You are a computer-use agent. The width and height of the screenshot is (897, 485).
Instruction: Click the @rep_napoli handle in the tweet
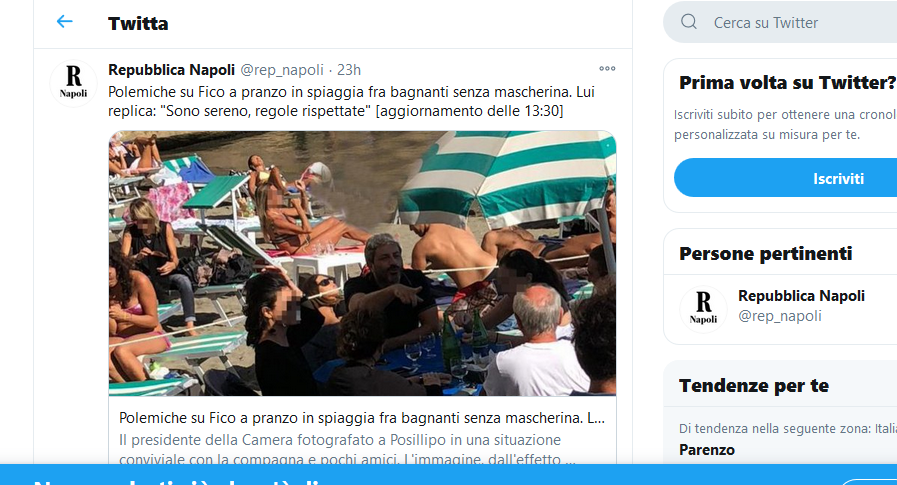click(x=282, y=70)
